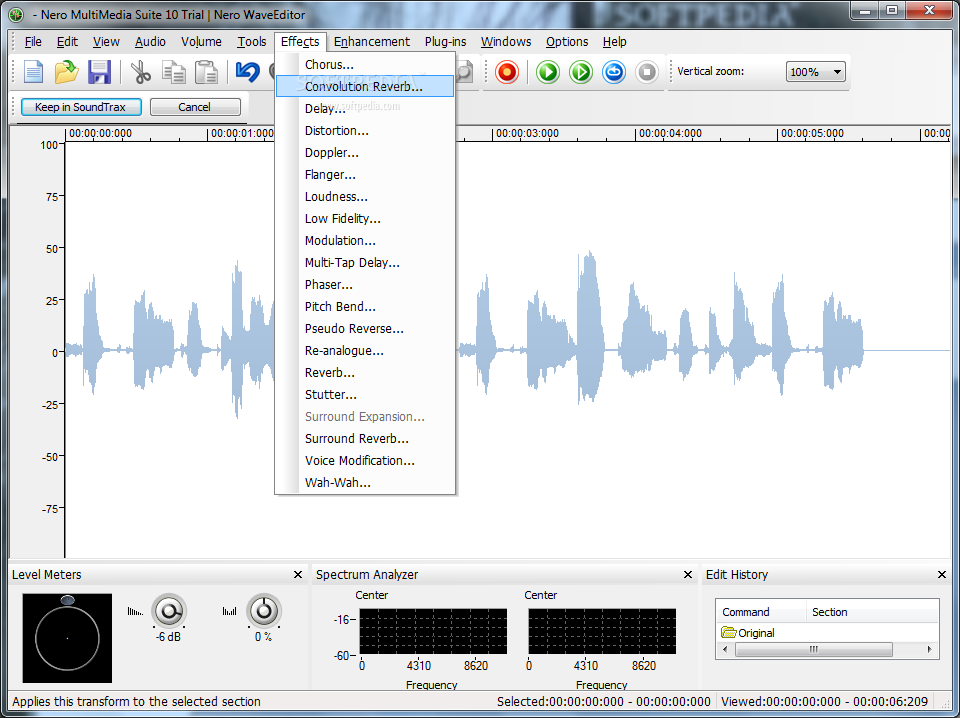
Task: Select the Delay... effect
Action: click(x=365, y=108)
